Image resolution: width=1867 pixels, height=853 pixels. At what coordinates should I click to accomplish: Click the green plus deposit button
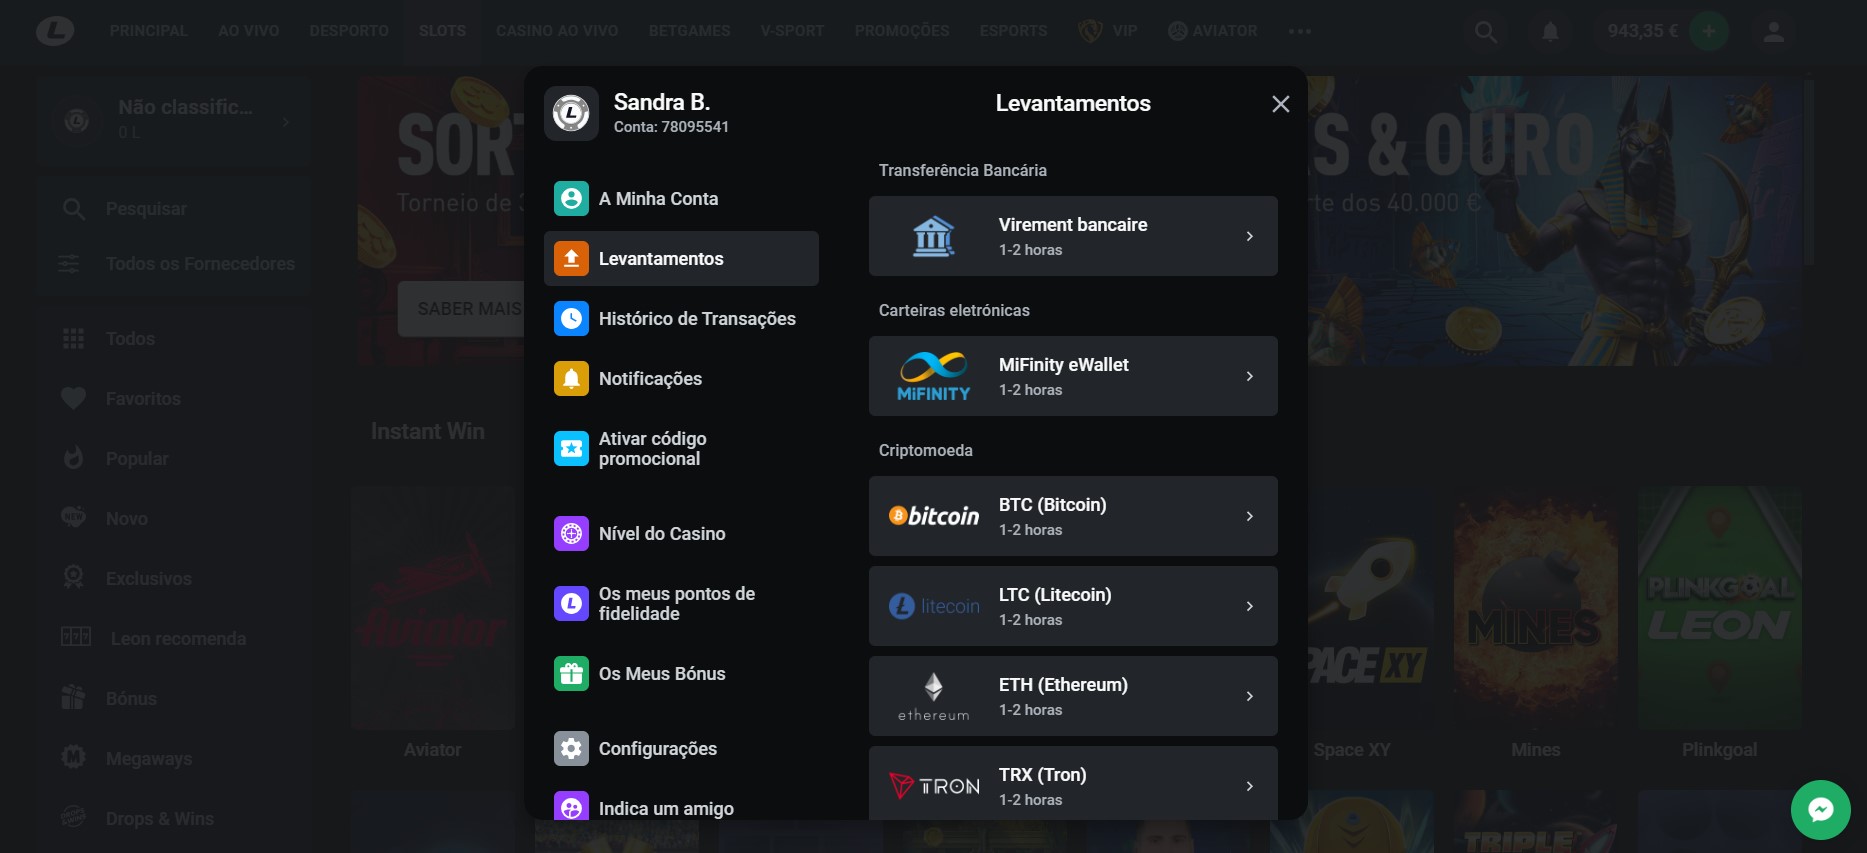tap(1709, 31)
